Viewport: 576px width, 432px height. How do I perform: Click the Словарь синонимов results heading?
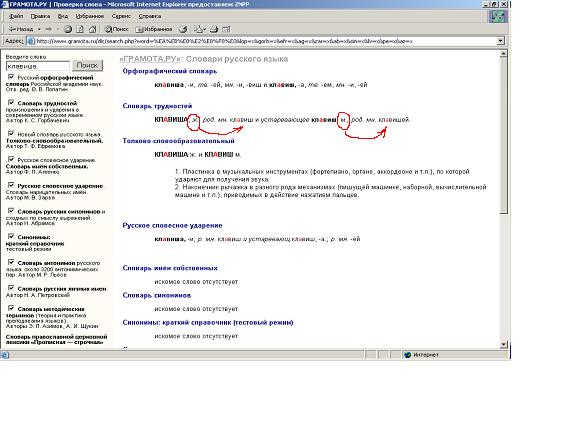click(x=156, y=295)
